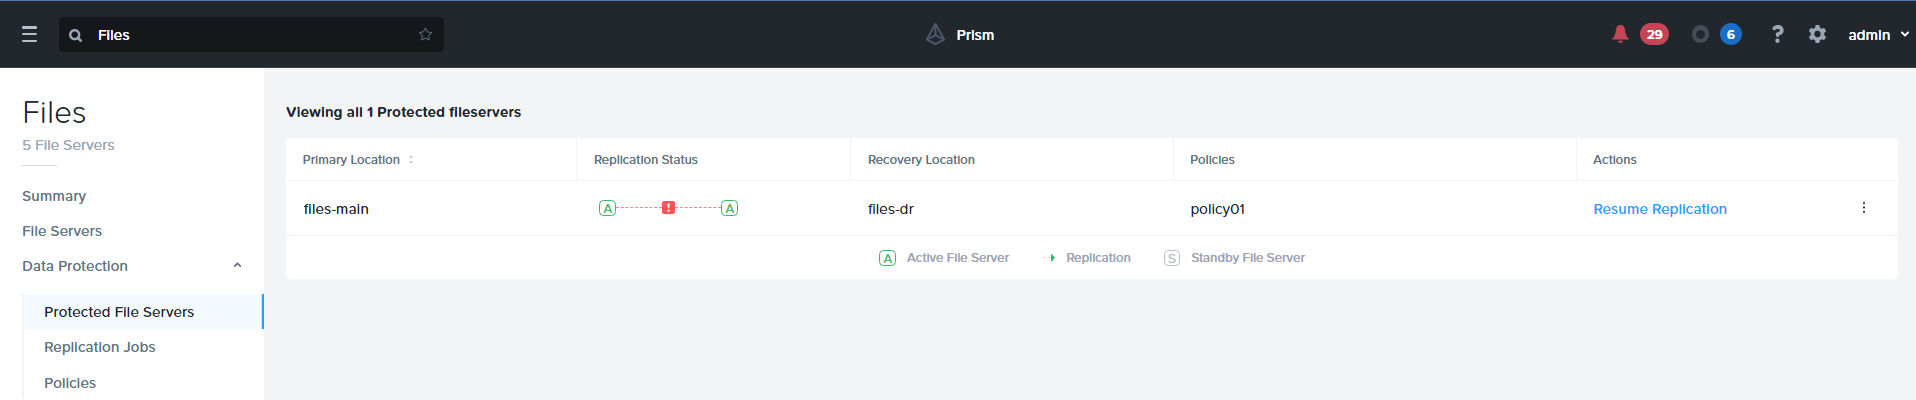Open Policies in sidebar
Screen dimensions: 1916x400
70,383
